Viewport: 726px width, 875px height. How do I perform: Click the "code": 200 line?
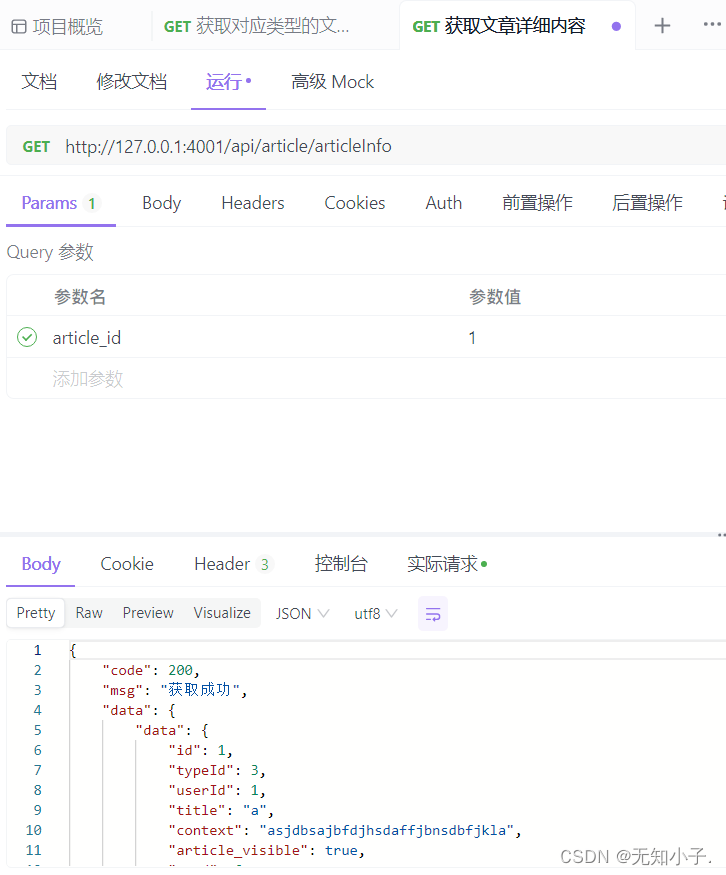pyautogui.click(x=151, y=670)
